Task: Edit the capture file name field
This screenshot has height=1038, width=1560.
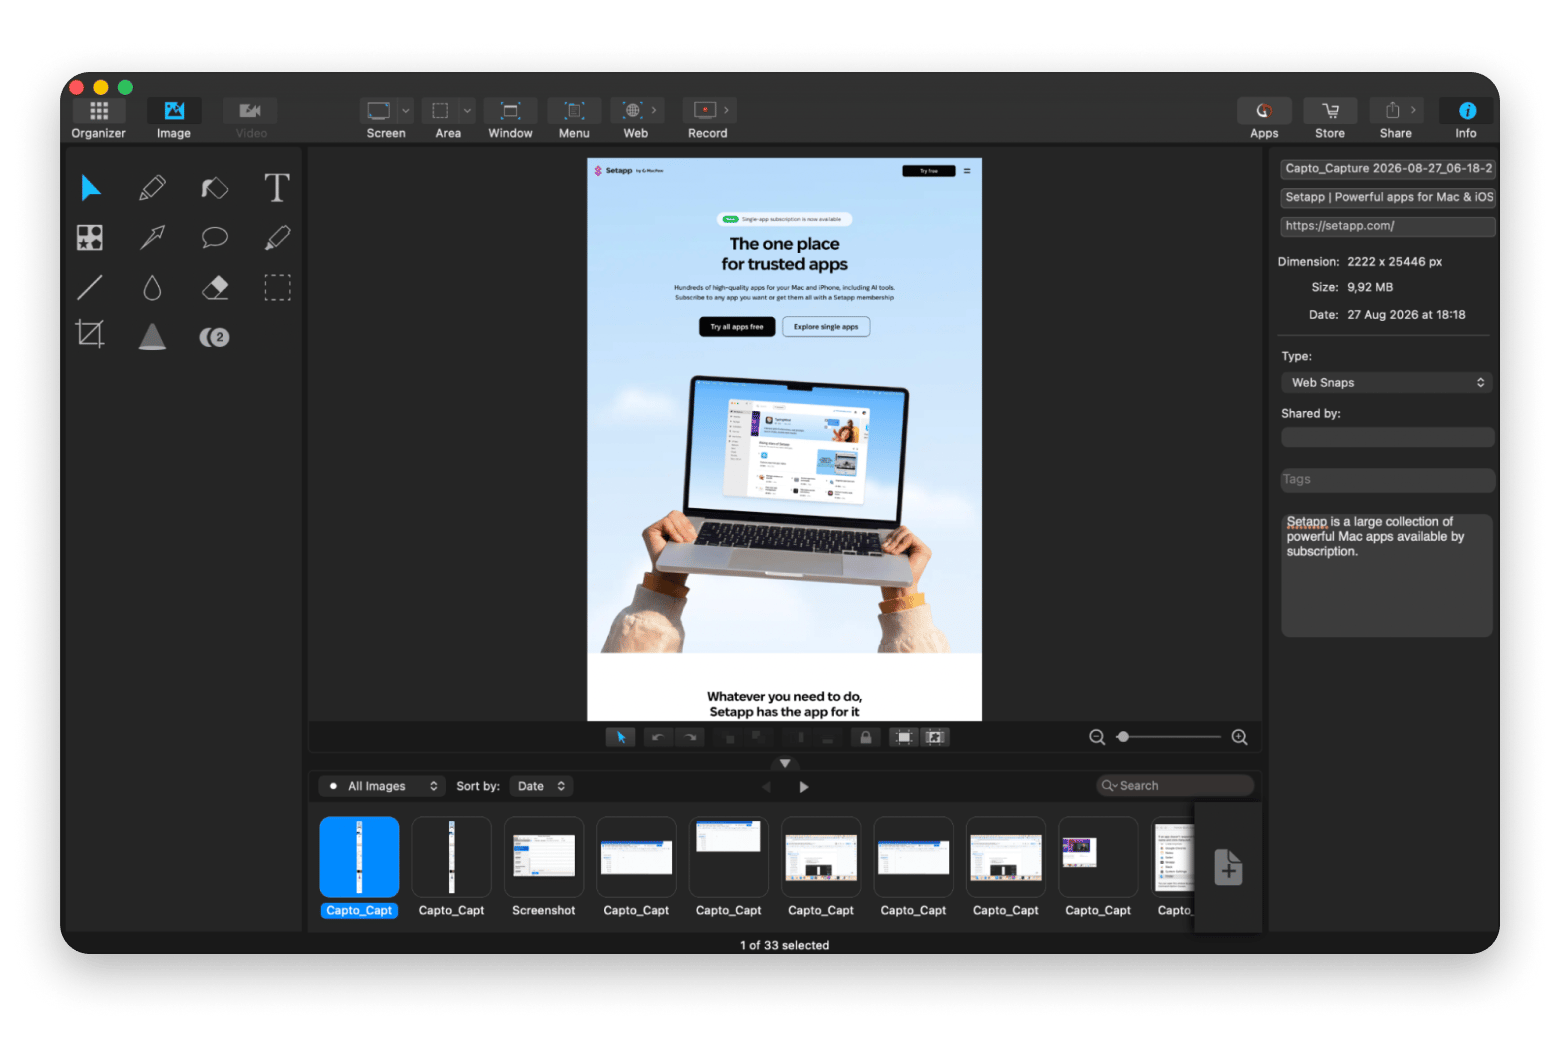Action: pyautogui.click(x=1388, y=169)
